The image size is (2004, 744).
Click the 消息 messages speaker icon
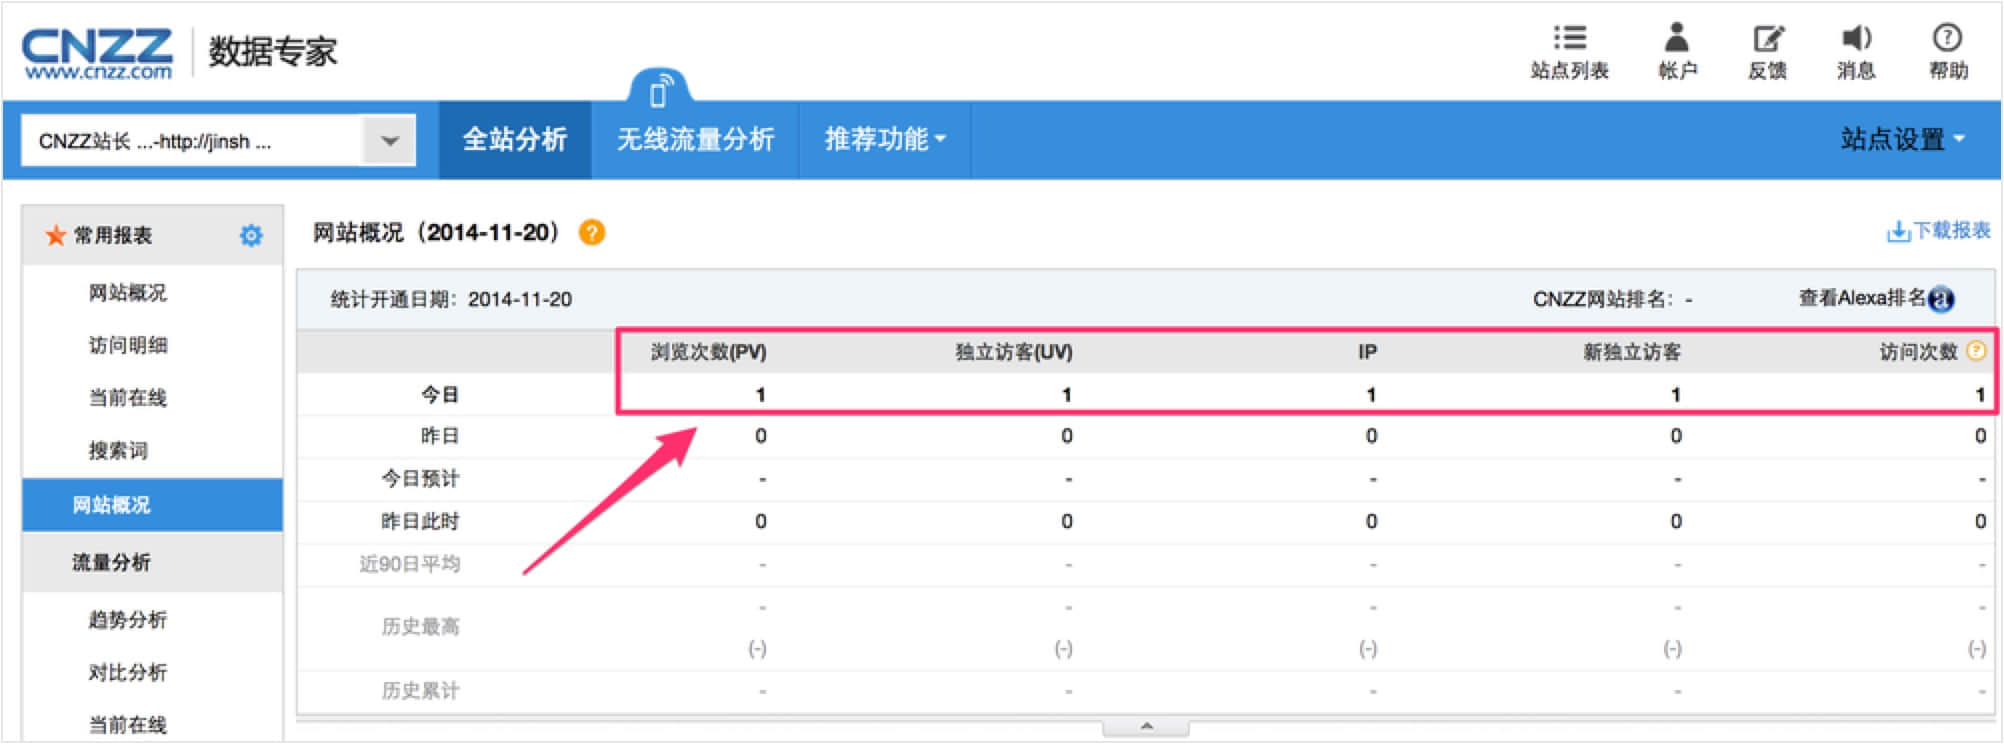[1856, 40]
